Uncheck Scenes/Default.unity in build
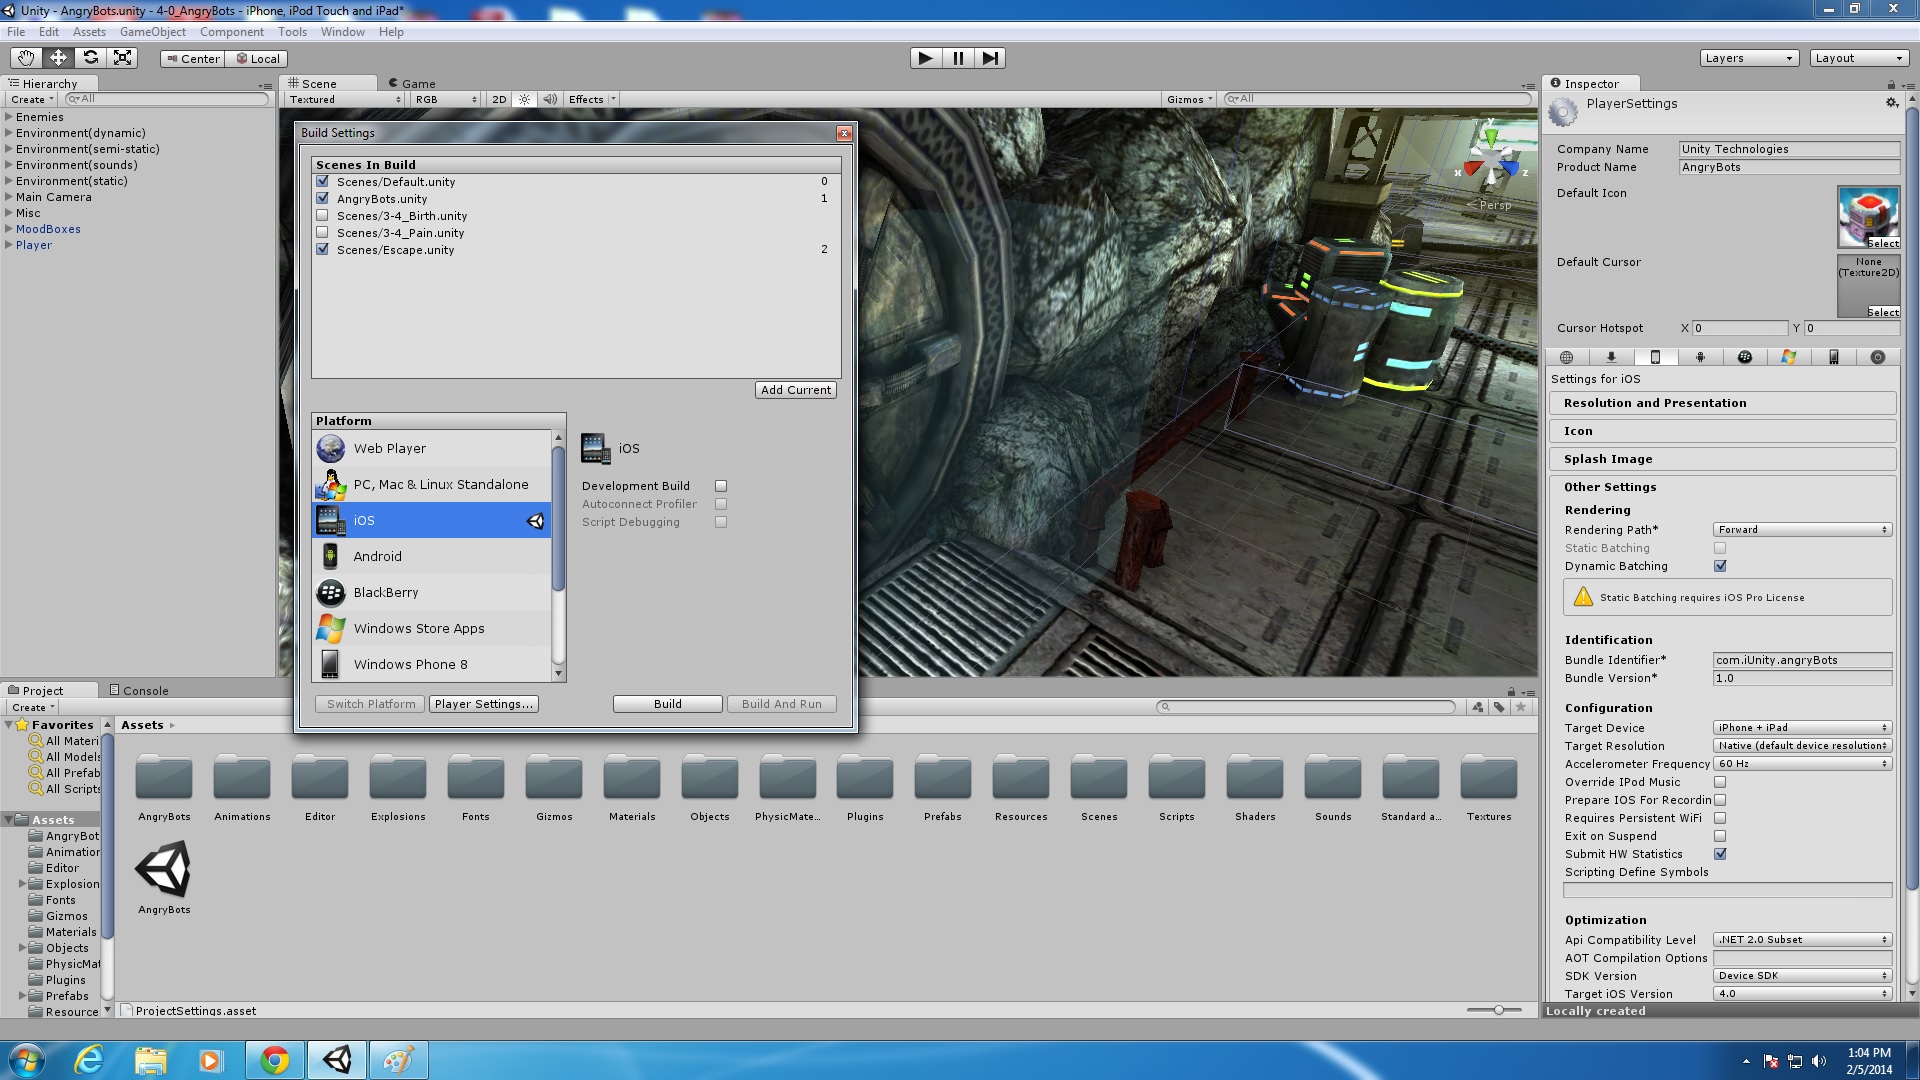The image size is (1920, 1080). (x=322, y=181)
